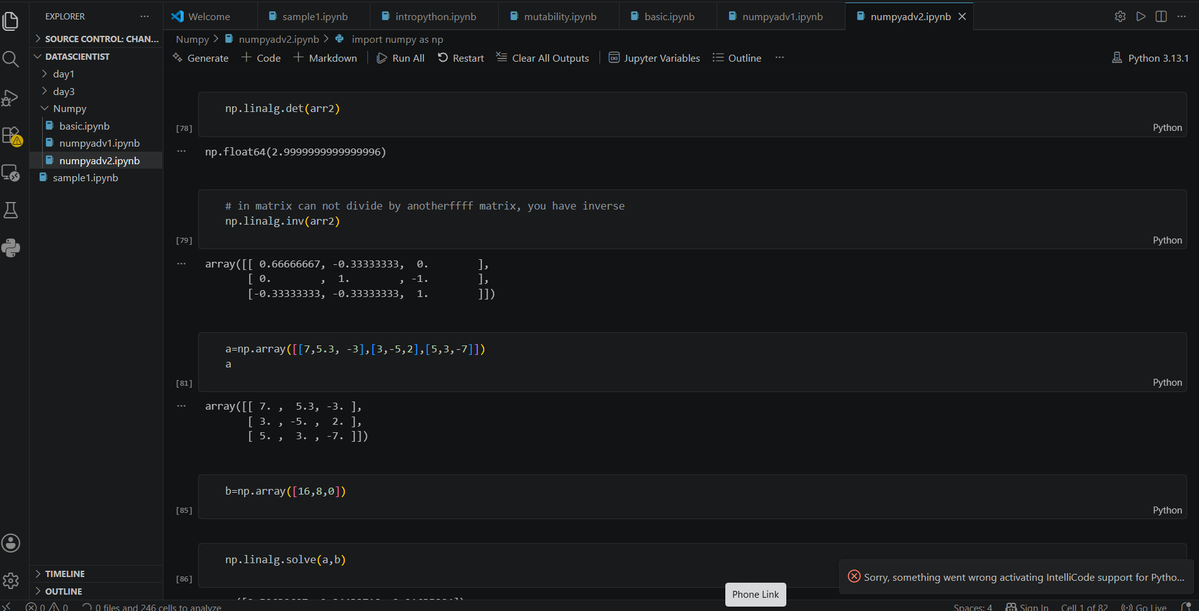The width and height of the screenshot is (1199, 611).
Task: Collapse the DATASCIENTIST folder section
Action: click(96, 57)
